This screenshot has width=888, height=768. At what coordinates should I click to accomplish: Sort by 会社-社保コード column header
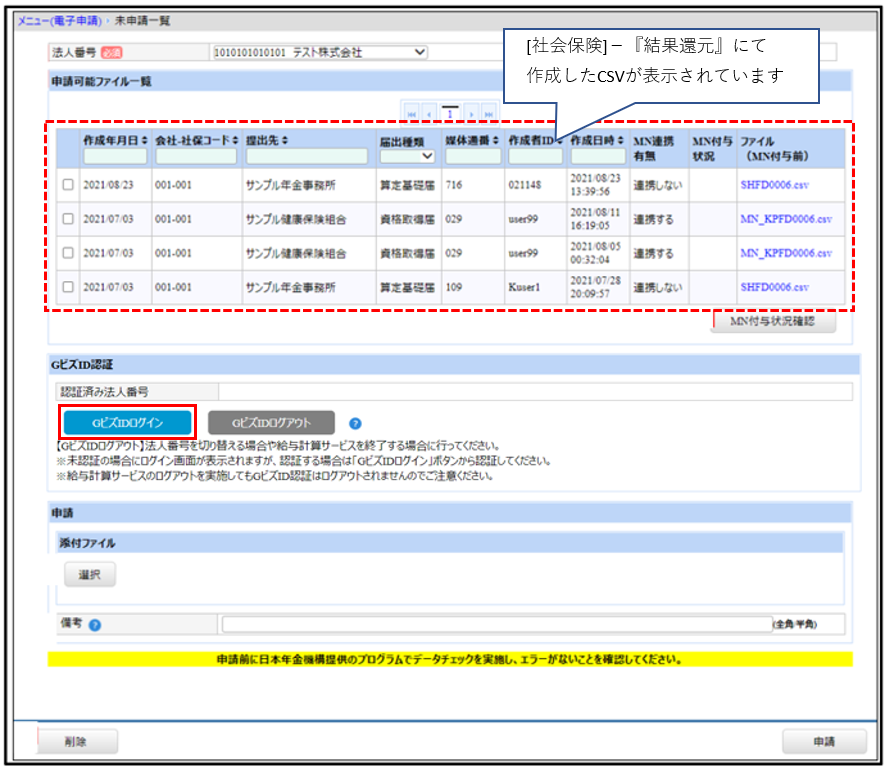click(197, 140)
